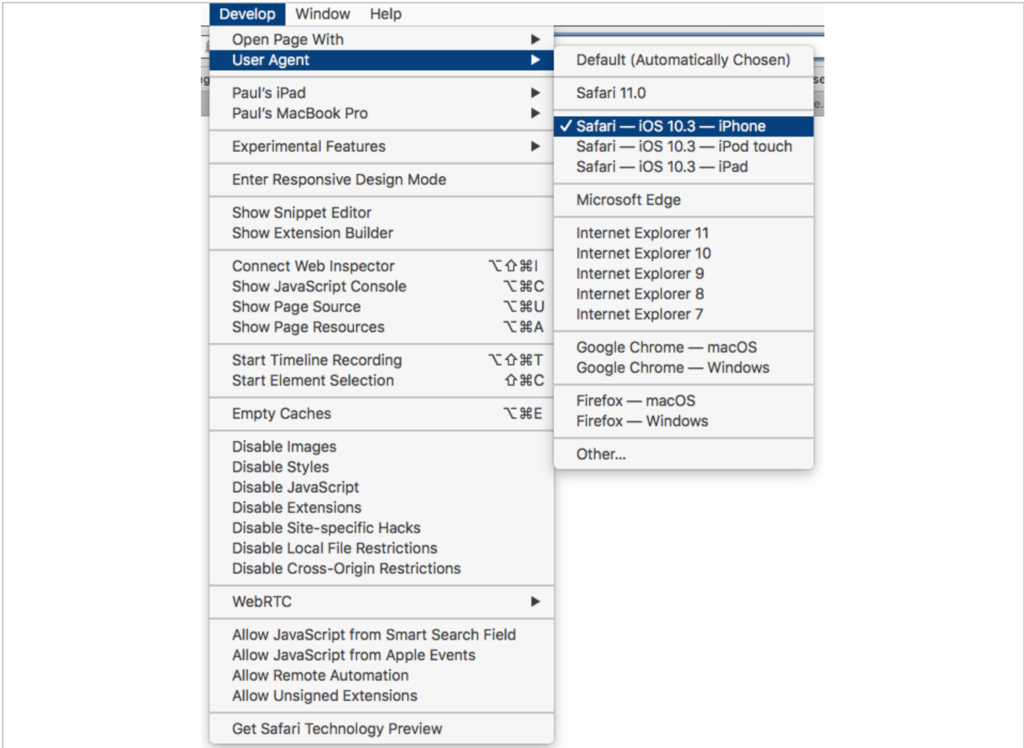
Task: Select Safari 11.0 user agent
Action: 684,93
